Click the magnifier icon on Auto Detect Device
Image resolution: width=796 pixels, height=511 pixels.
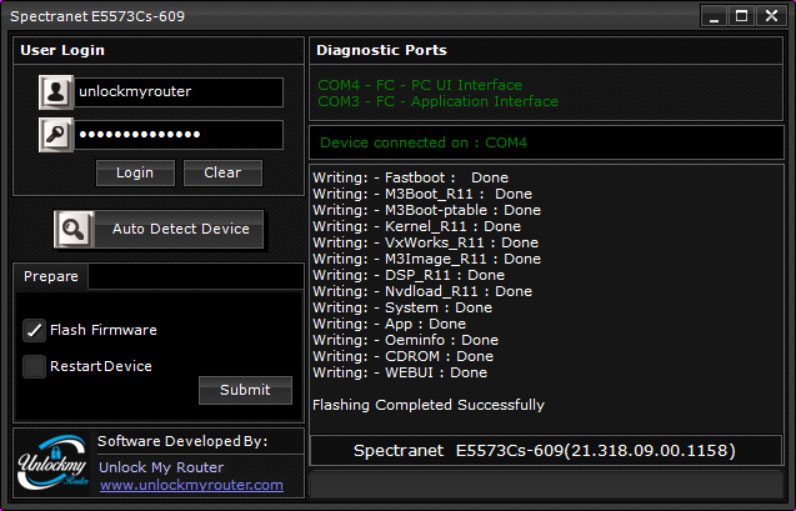(74, 229)
